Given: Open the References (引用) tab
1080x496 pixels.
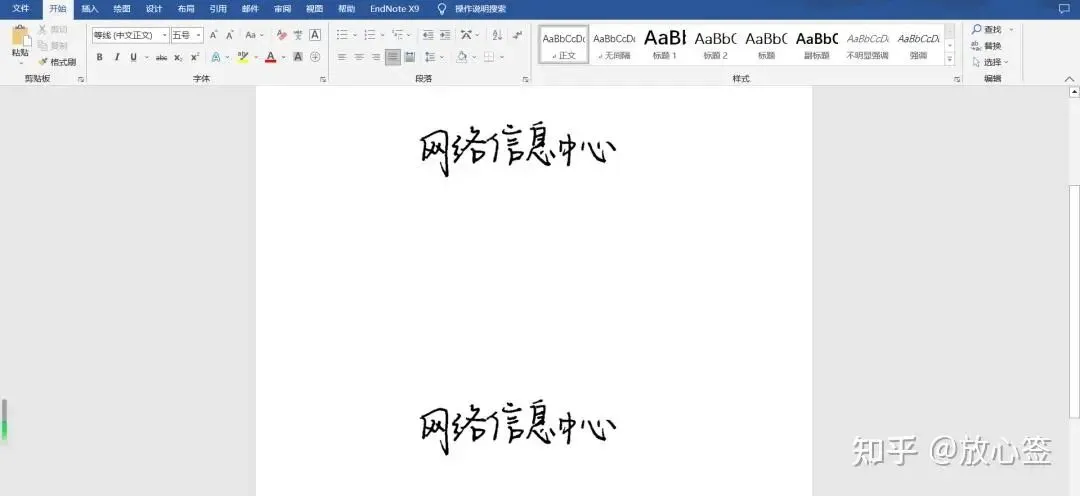Looking at the screenshot, I should pos(218,9).
